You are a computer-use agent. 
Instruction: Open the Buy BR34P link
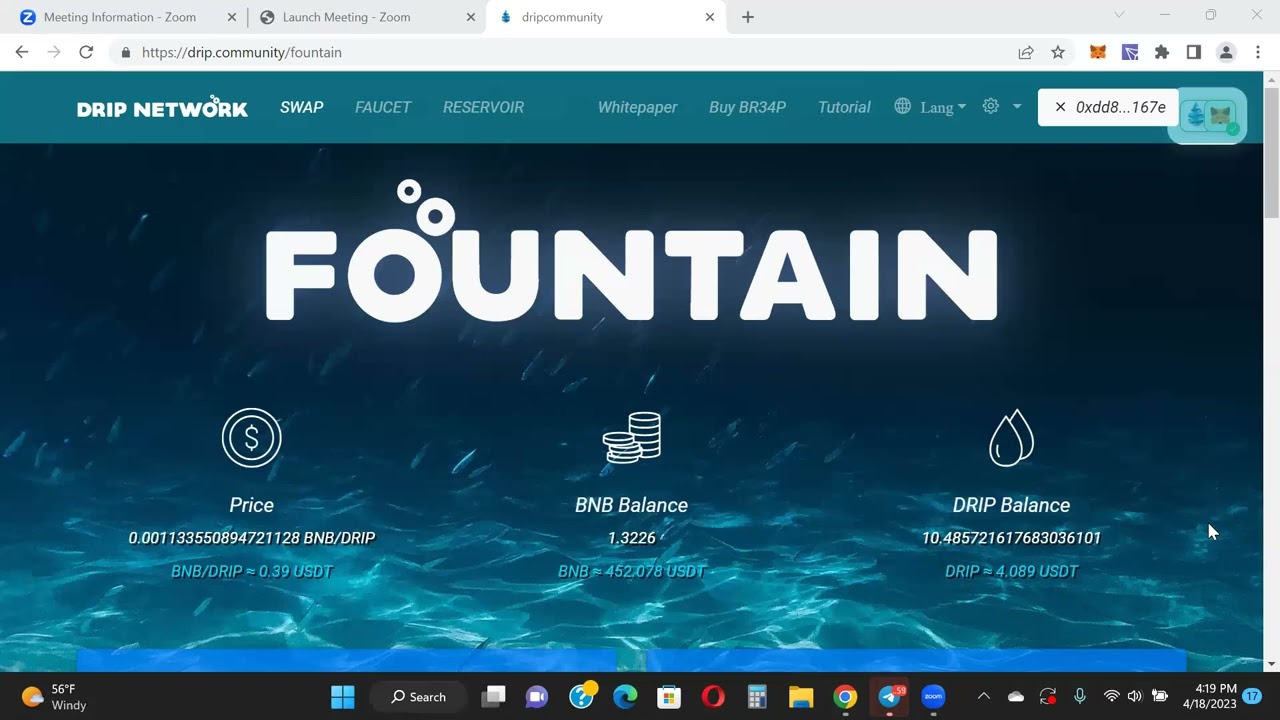tap(748, 107)
